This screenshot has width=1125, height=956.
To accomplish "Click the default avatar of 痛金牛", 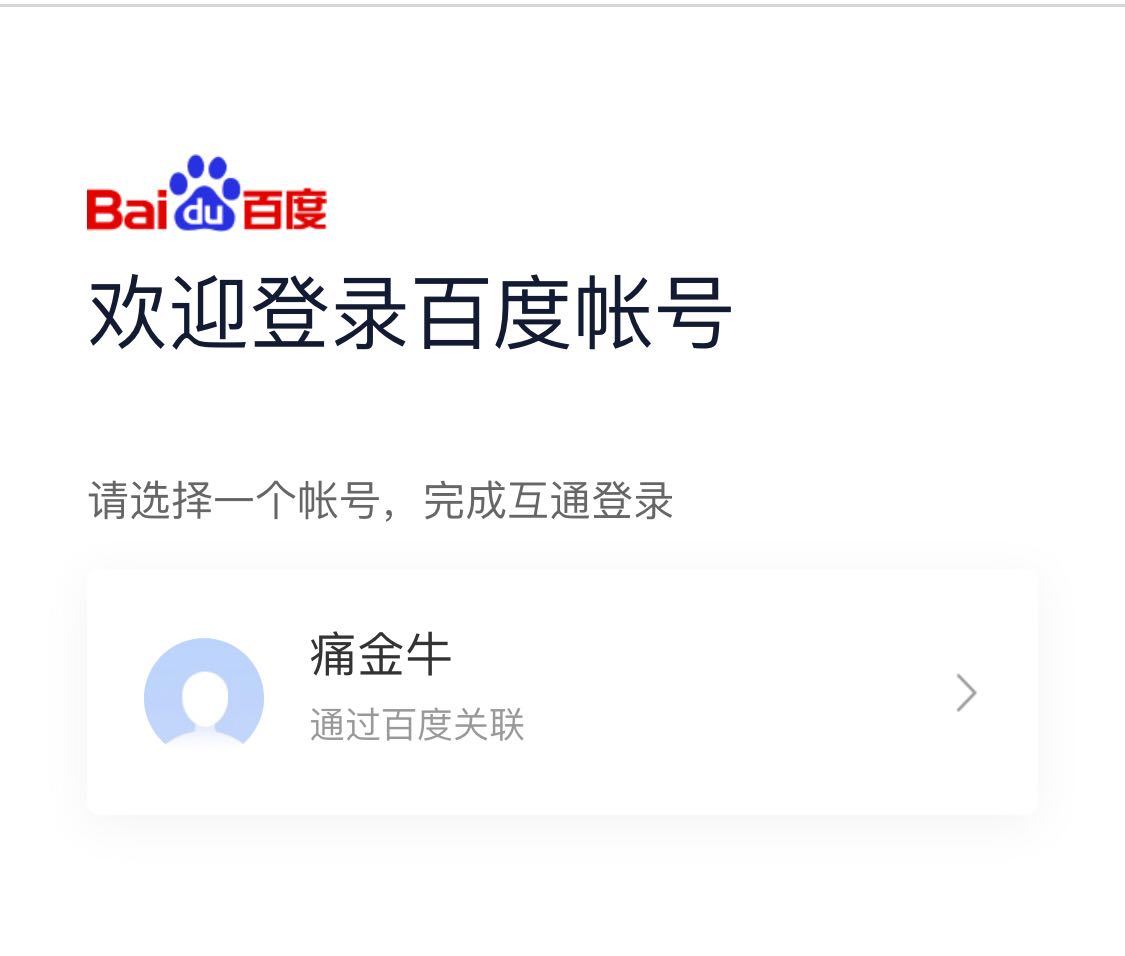I will click(x=204, y=692).
